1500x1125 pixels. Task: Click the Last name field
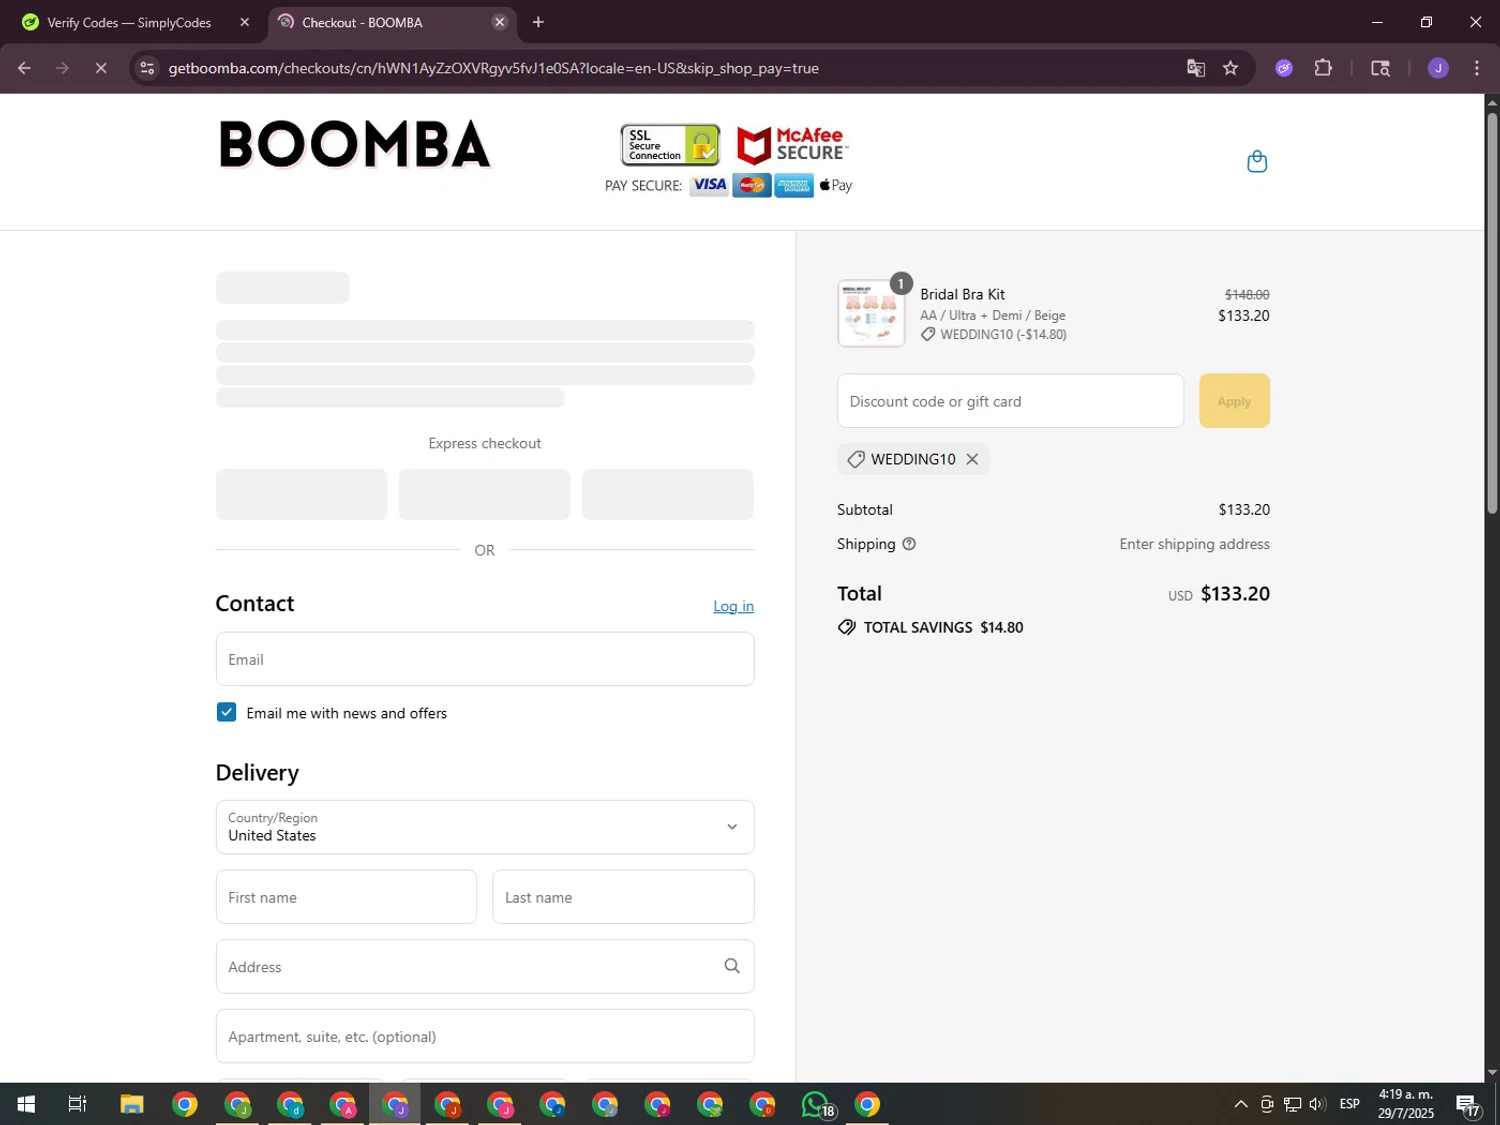[x=623, y=897]
